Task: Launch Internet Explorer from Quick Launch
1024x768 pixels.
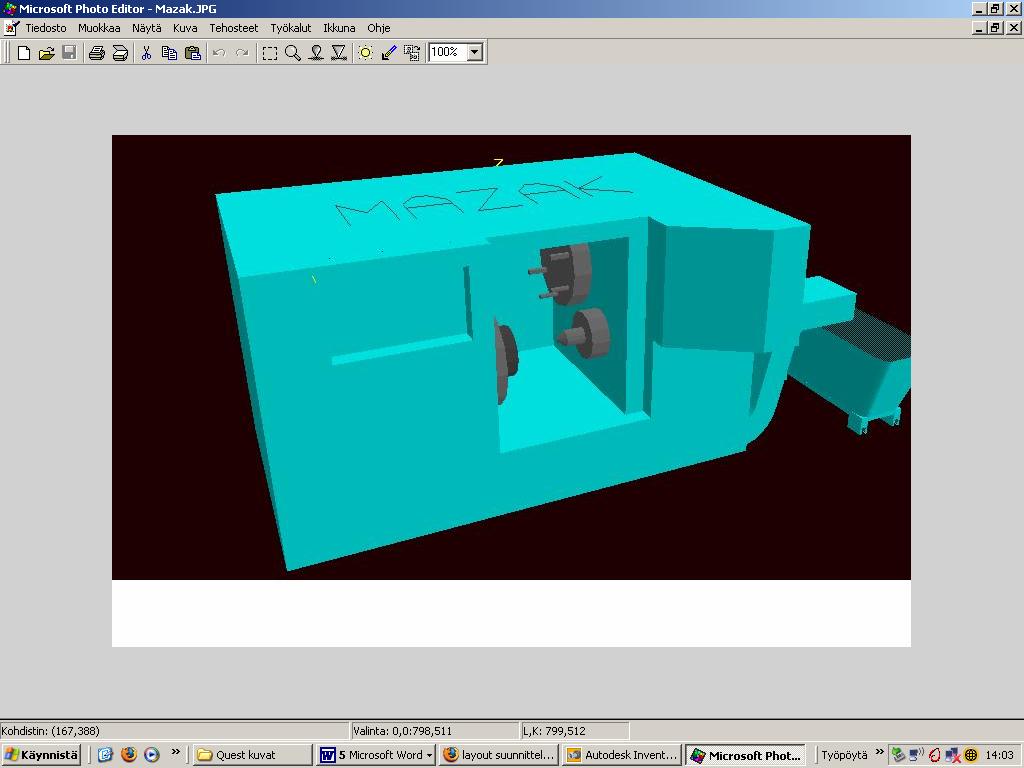Action: tap(105, 755)
